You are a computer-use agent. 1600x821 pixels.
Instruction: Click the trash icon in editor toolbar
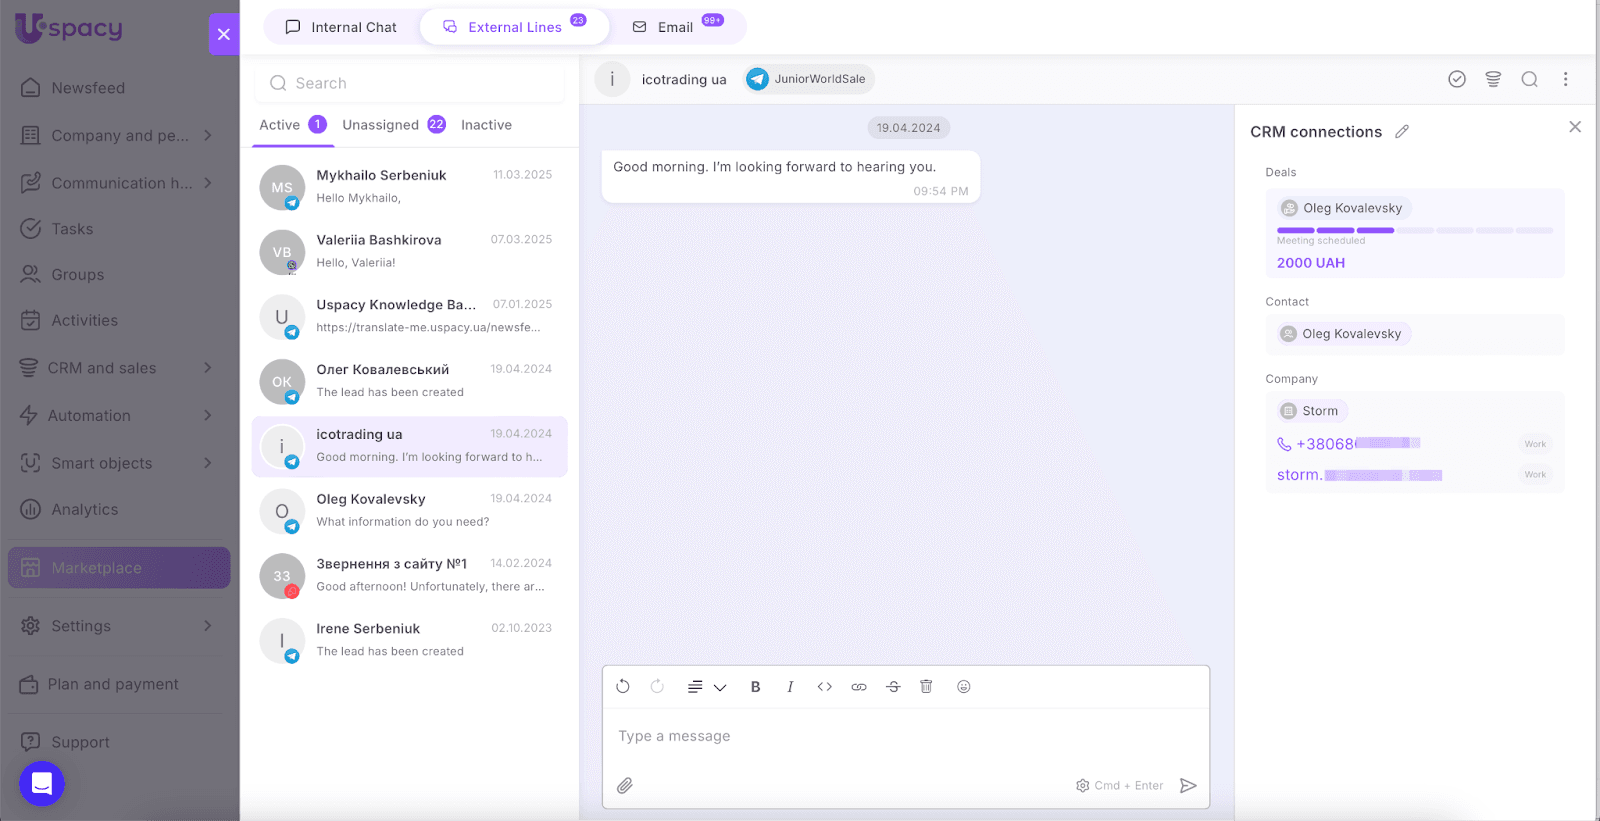pos(926,687)
